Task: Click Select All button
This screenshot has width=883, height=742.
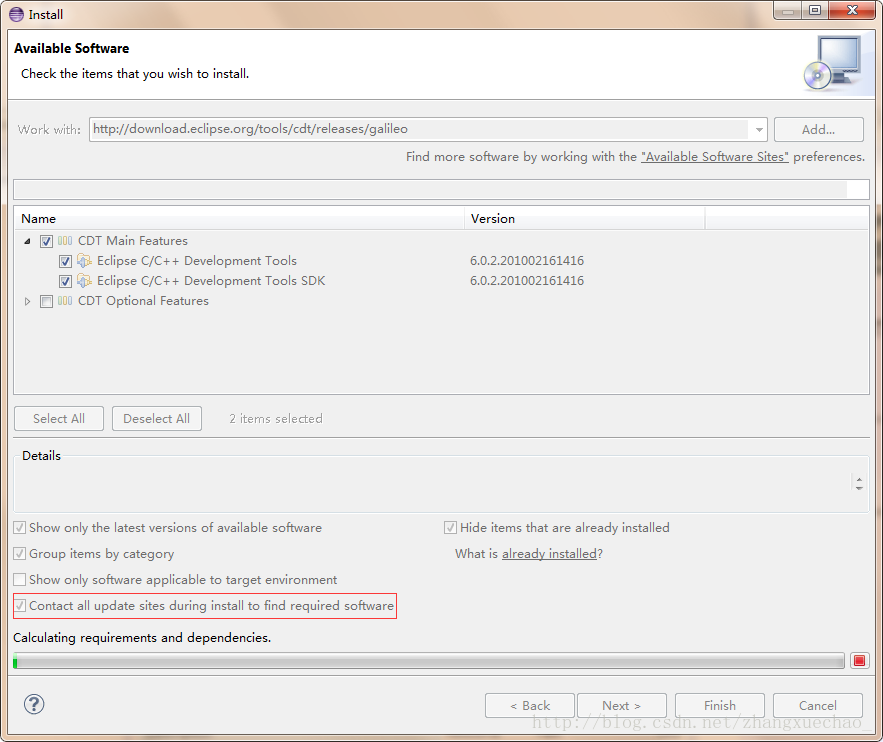Action: click(59, 418)
